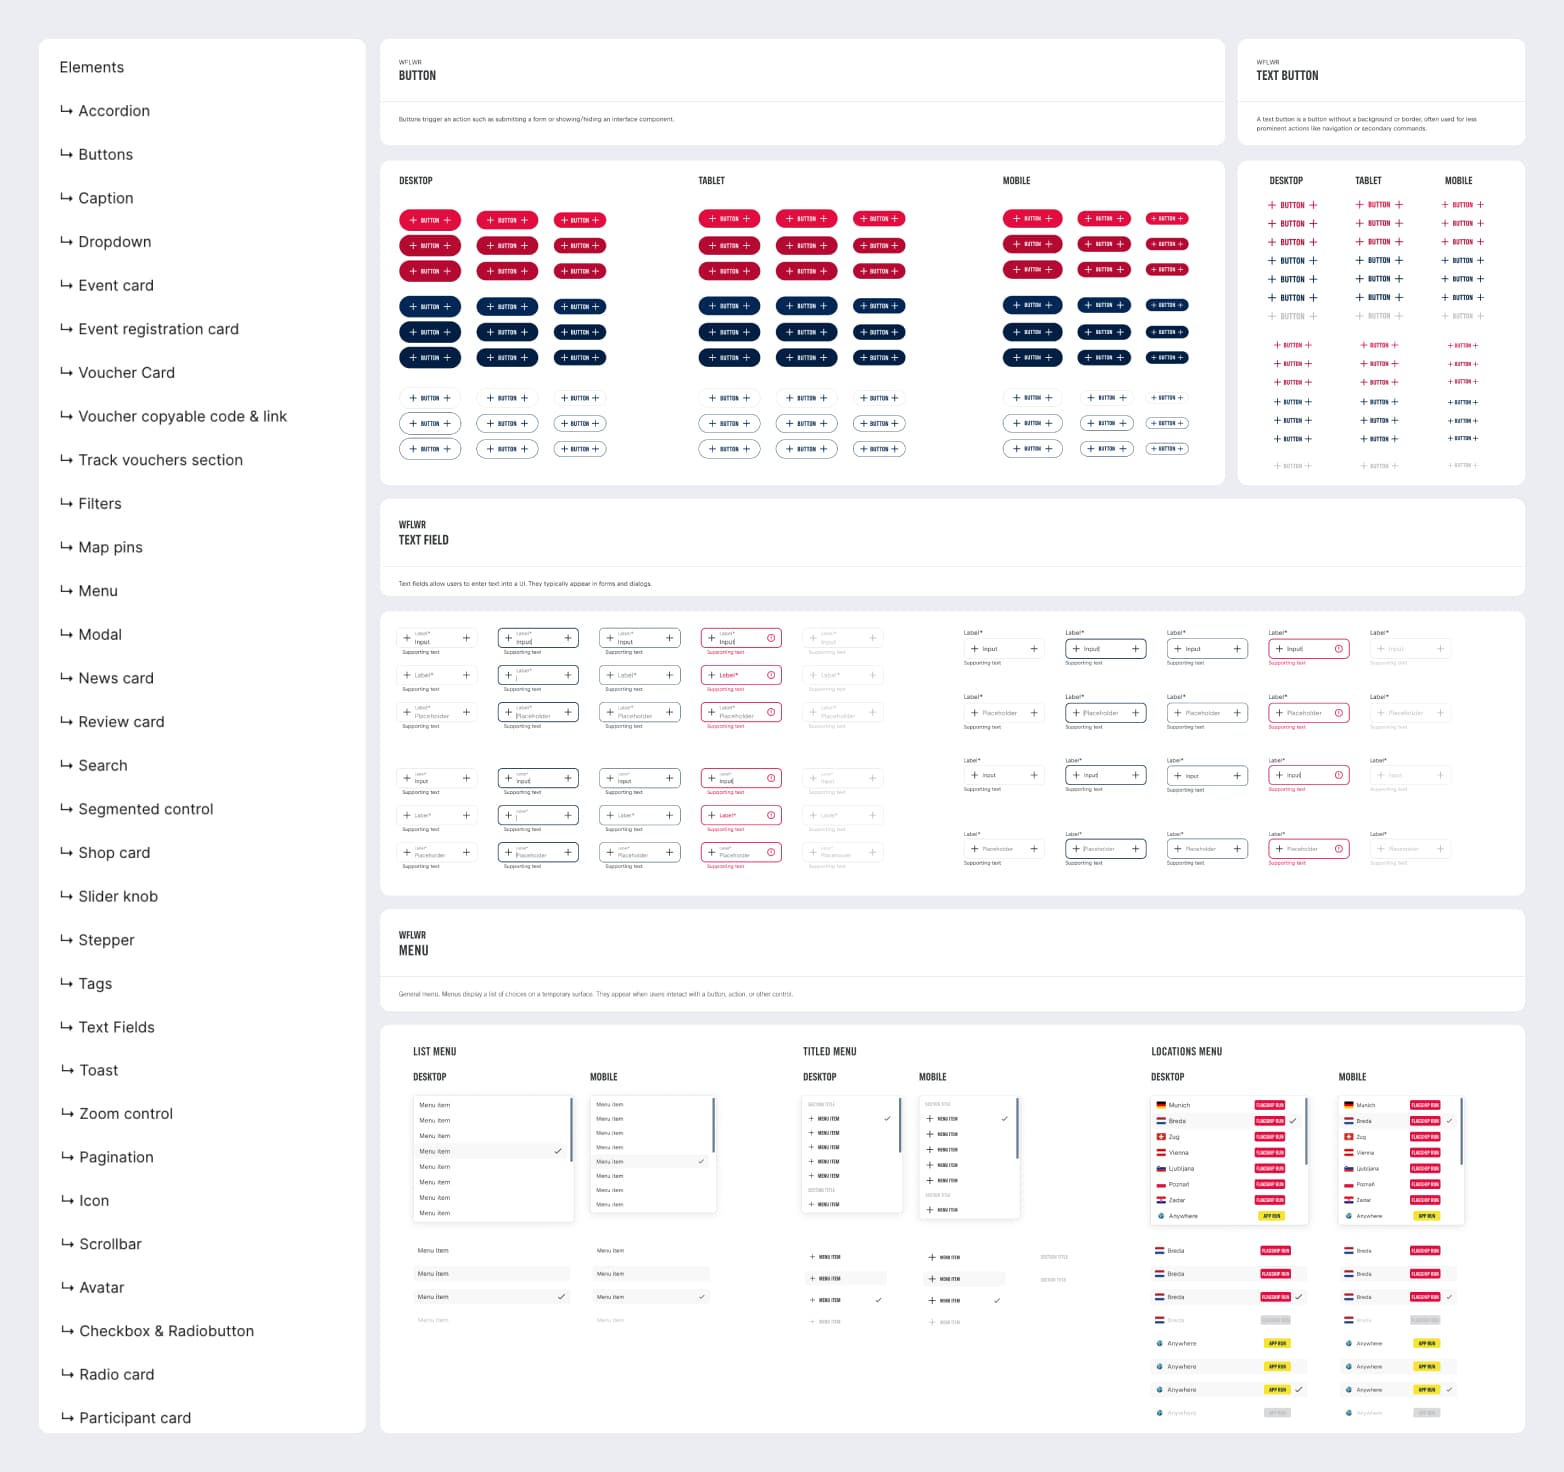Open the Stepper entry in Elements sidebar
This screenshot has height=1472, width=1564.
click(106, 940)
